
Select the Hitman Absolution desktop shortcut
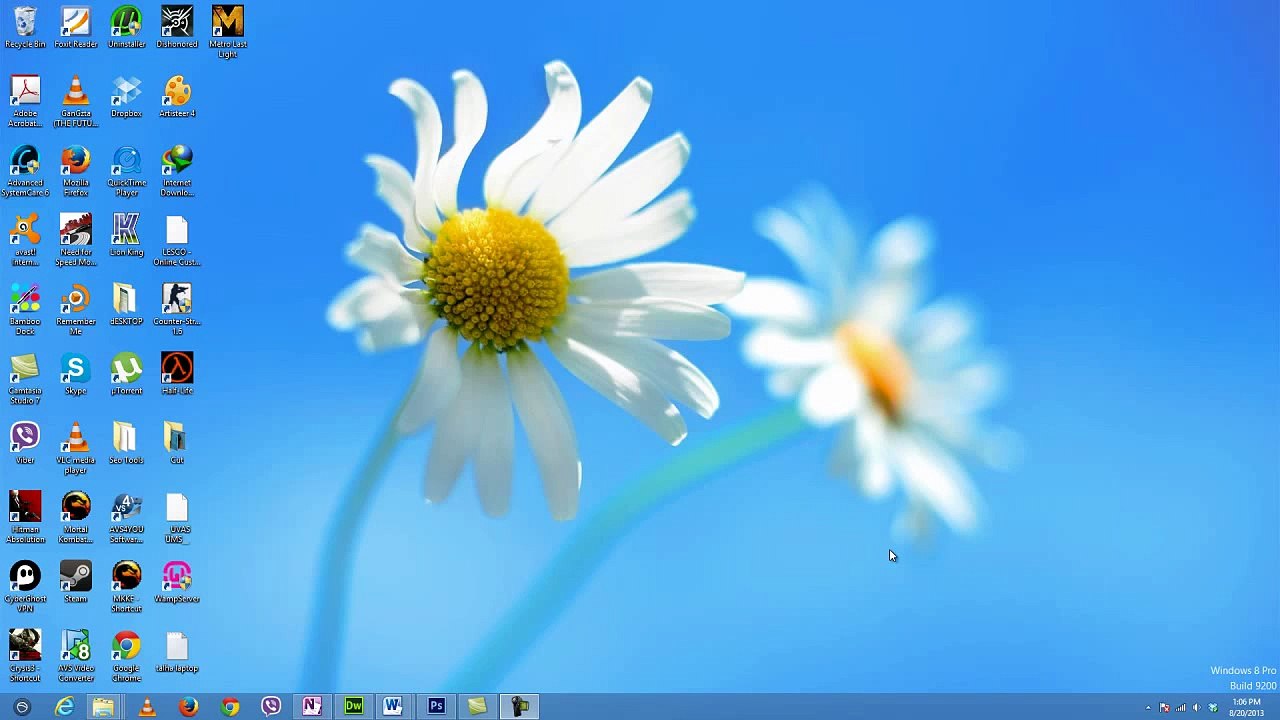[25, 518]
